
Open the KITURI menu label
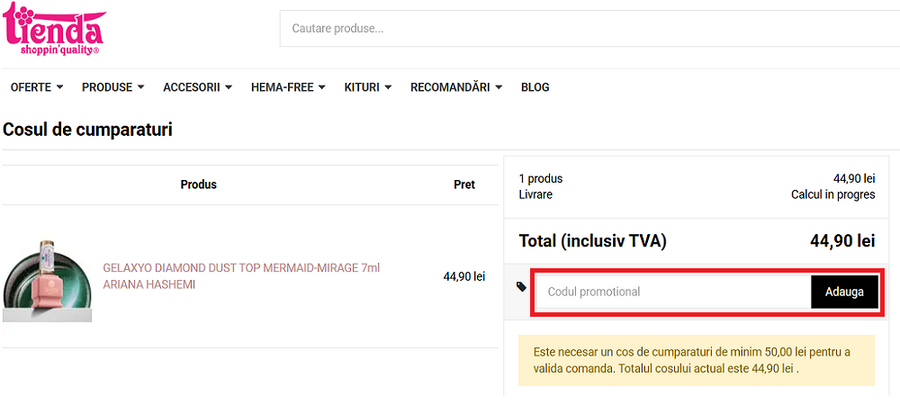point(361,88)
